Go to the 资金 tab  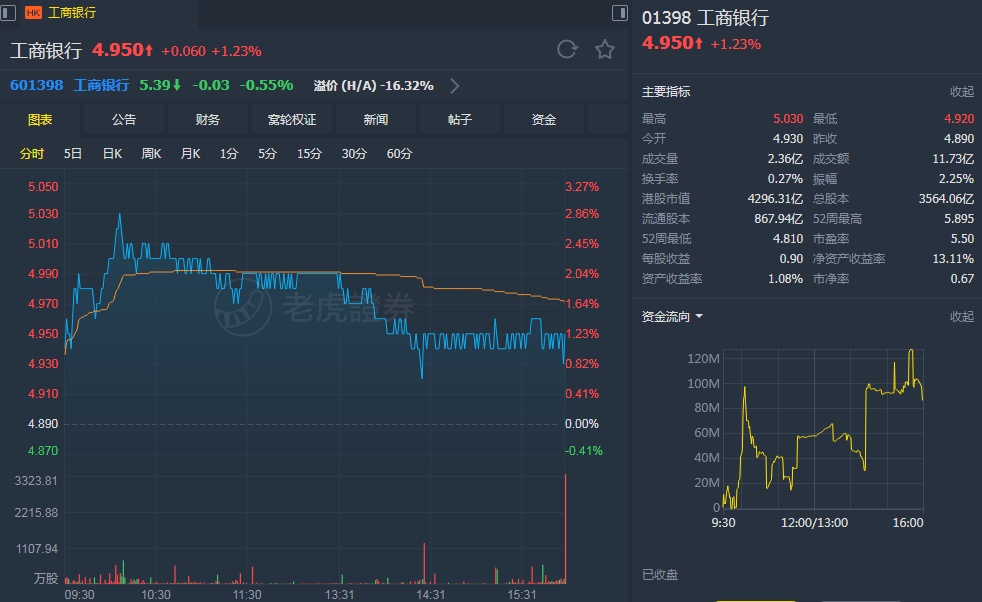[x=544, y=120]
